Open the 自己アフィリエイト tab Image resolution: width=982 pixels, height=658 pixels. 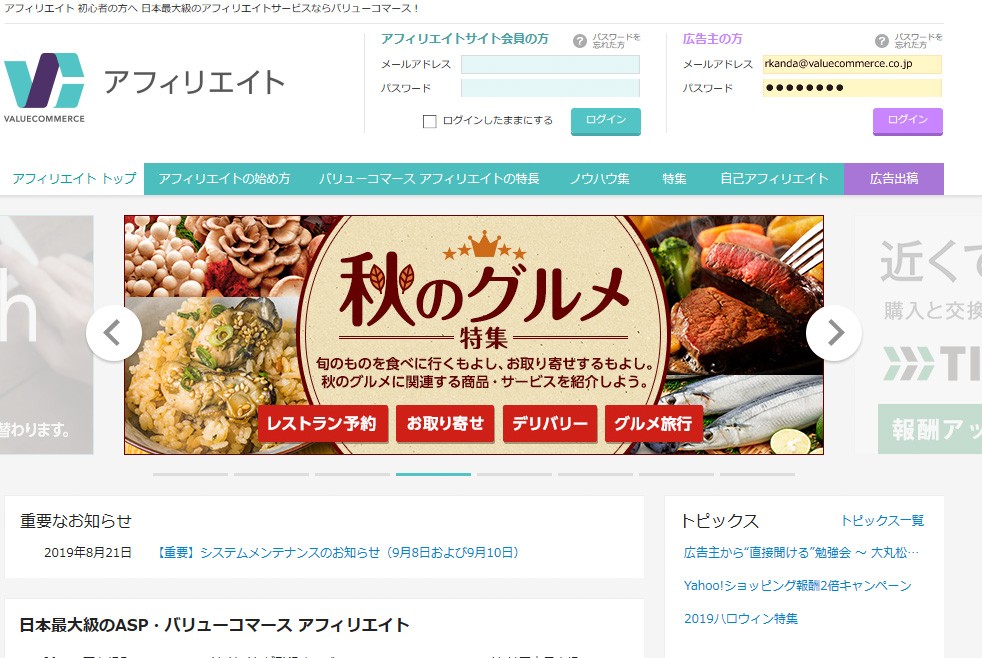coord(774,179)
